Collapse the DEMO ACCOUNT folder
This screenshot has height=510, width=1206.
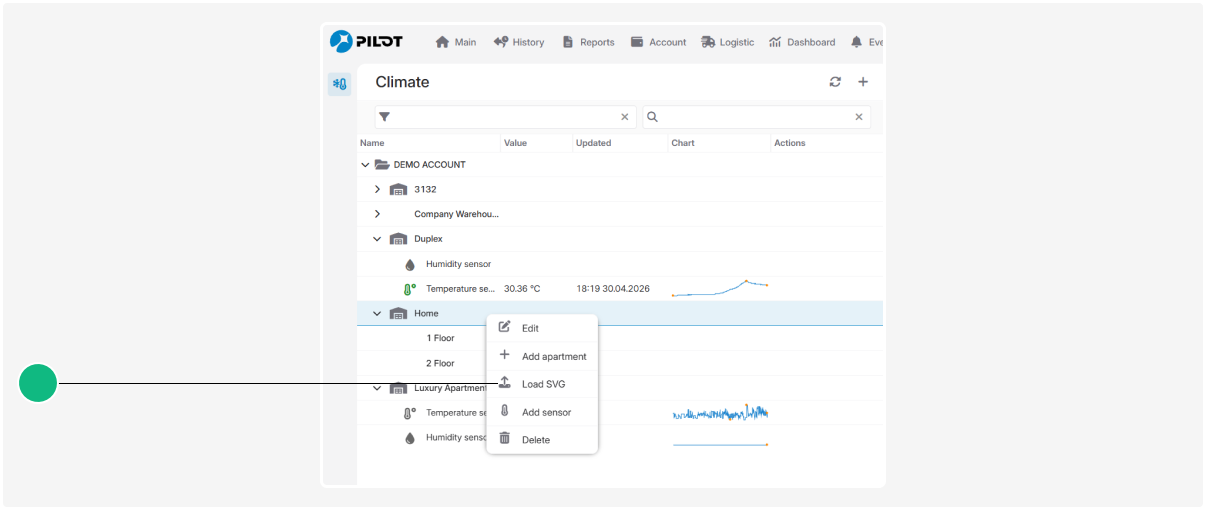365,165
